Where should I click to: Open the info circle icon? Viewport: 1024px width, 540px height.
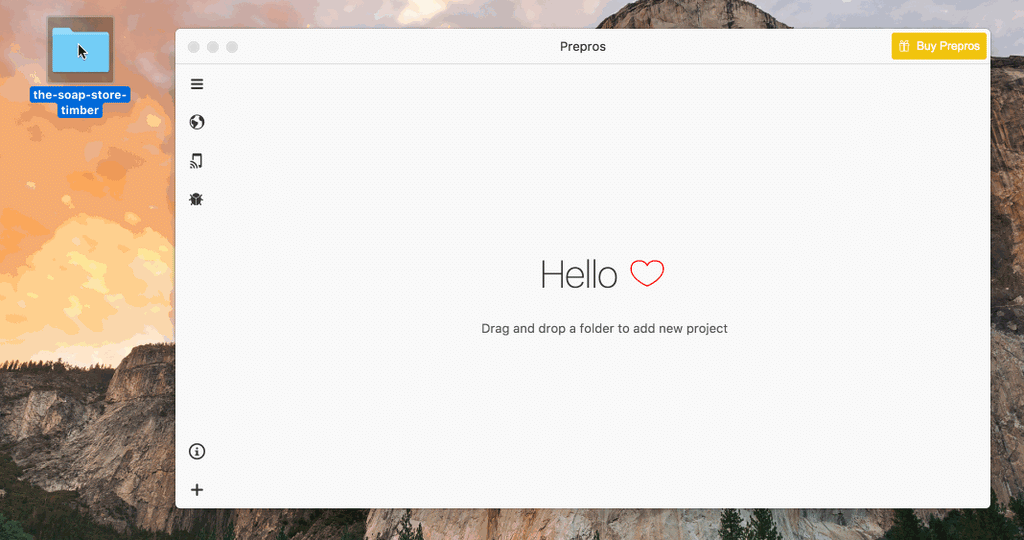(x=197, y=451)
